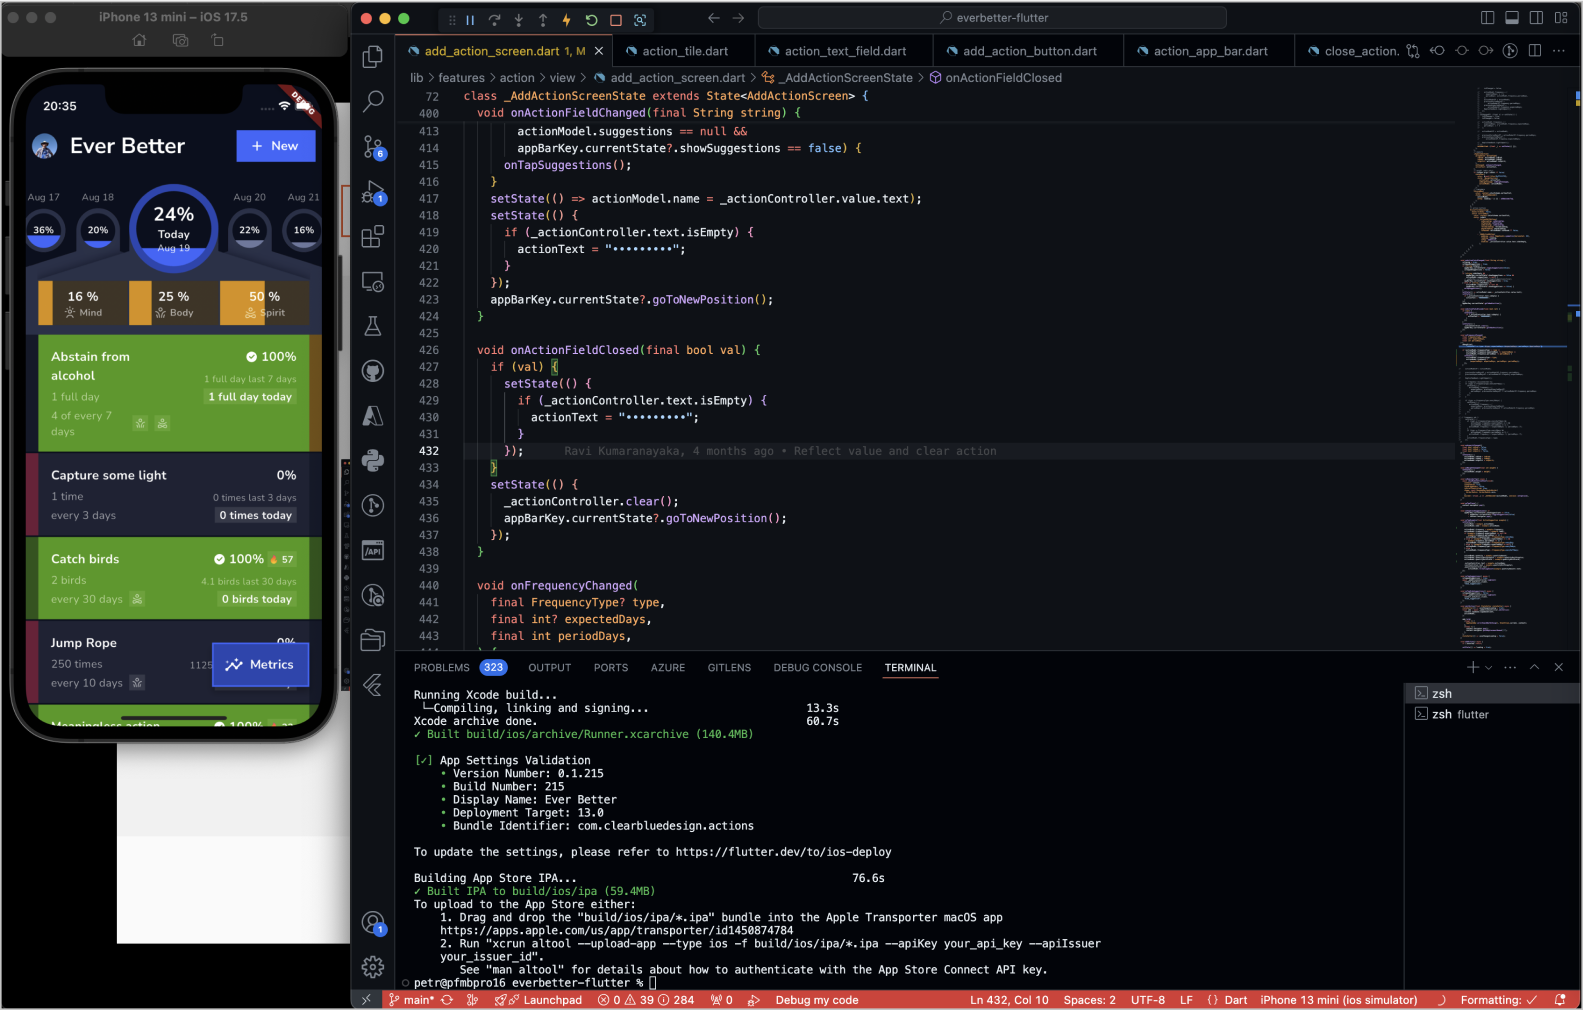Image resolution: width=1584 pixels, height=1010 pixels.
Task: Open breadcrumb 'features' folder dropdown
Action: (461, 78)
